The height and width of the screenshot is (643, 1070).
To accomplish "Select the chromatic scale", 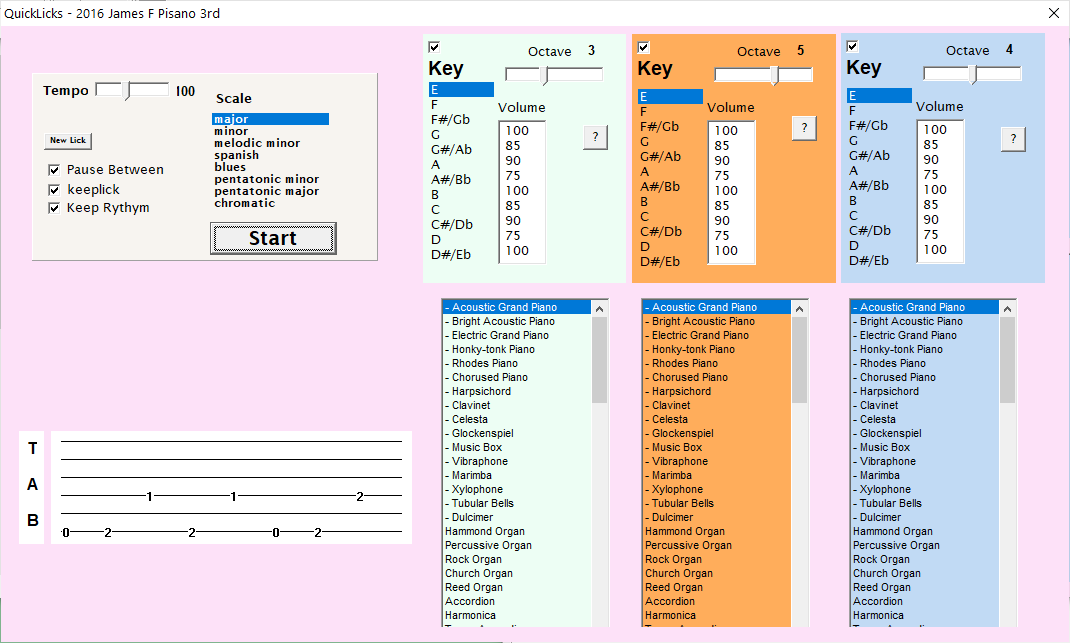I will [270, 203].
